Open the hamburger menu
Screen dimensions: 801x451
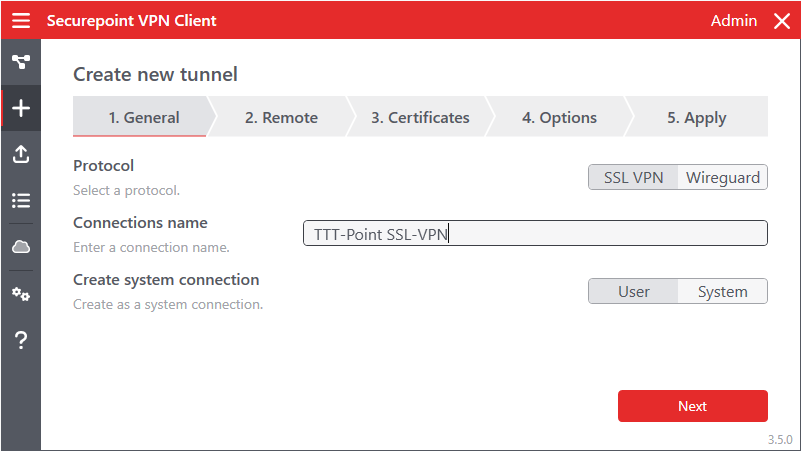(21, 21)
